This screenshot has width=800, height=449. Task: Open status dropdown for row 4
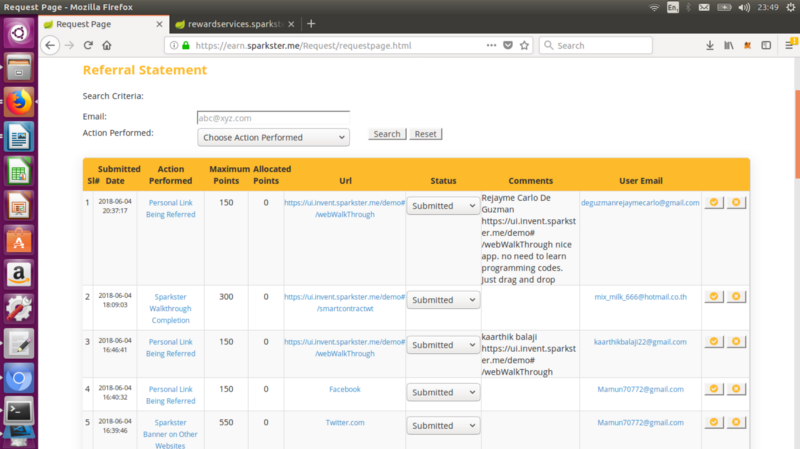[443, 392]
